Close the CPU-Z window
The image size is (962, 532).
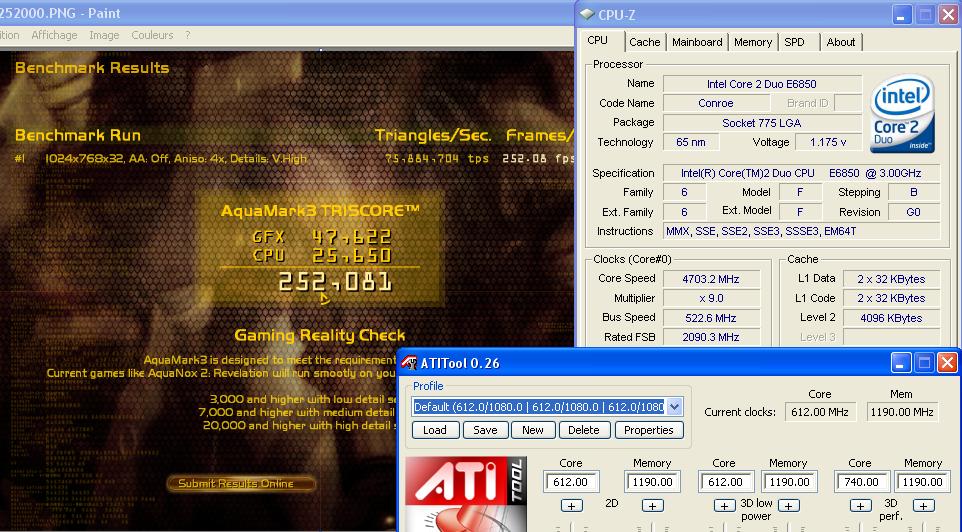click(948, 14)
